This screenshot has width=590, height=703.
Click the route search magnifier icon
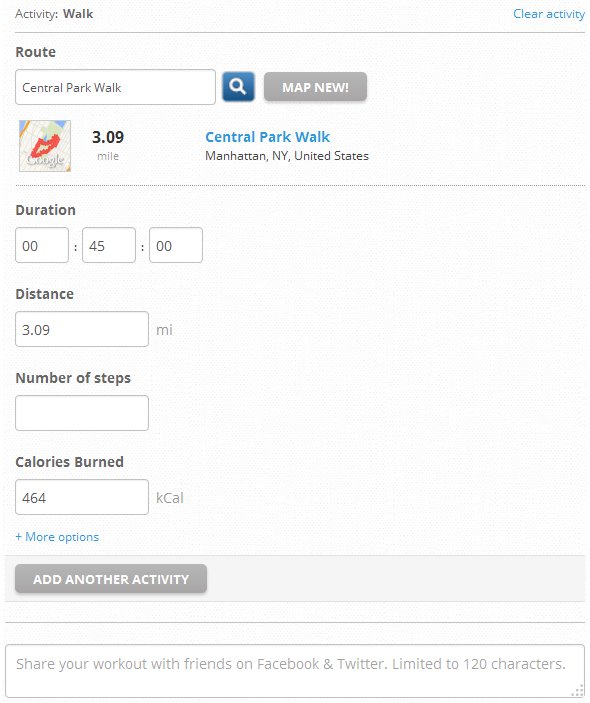[238, 87]
